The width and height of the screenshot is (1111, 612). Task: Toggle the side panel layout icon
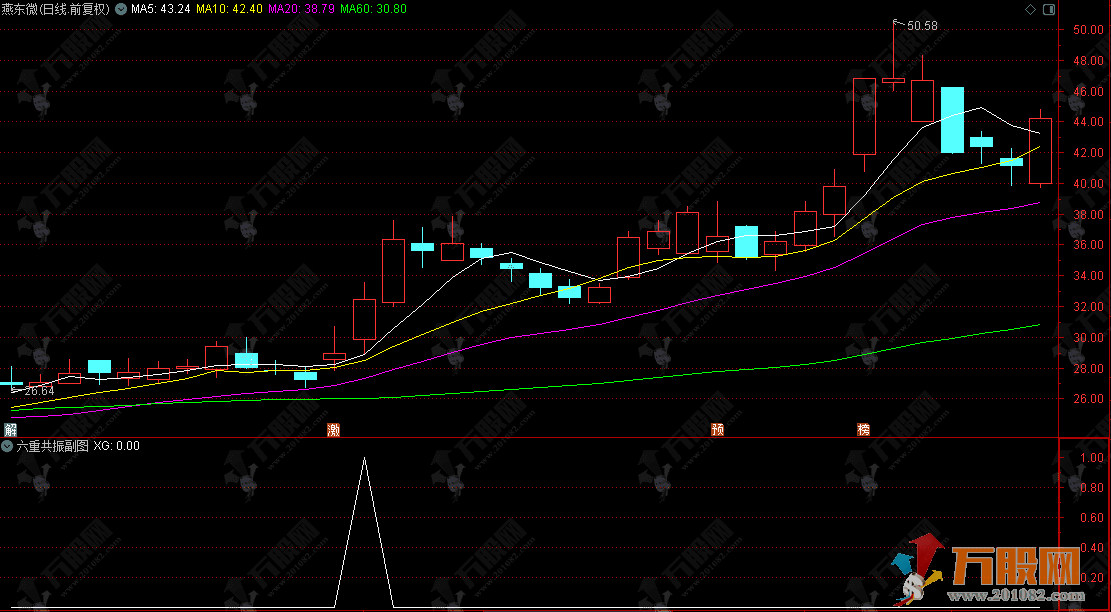[x=1048, y=9]
